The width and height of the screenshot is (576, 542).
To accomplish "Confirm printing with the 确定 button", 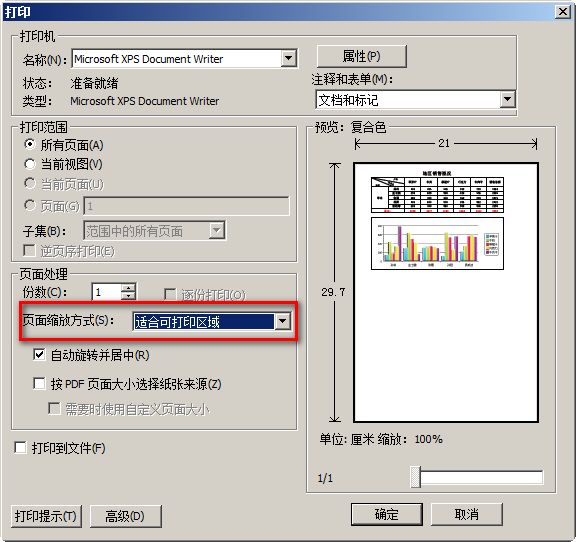I will click(387, 514).
